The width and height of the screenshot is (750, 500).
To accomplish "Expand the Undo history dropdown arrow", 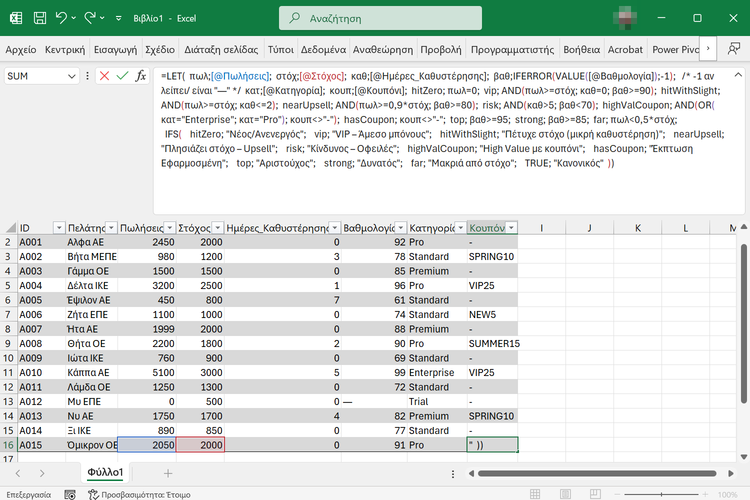I will tap(76, 17).
